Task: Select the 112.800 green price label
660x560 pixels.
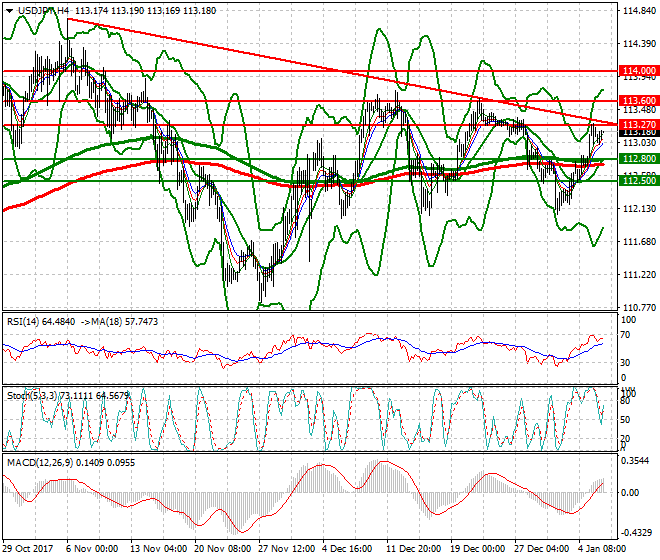Action: pyautogui.click(x=637, y=159)
